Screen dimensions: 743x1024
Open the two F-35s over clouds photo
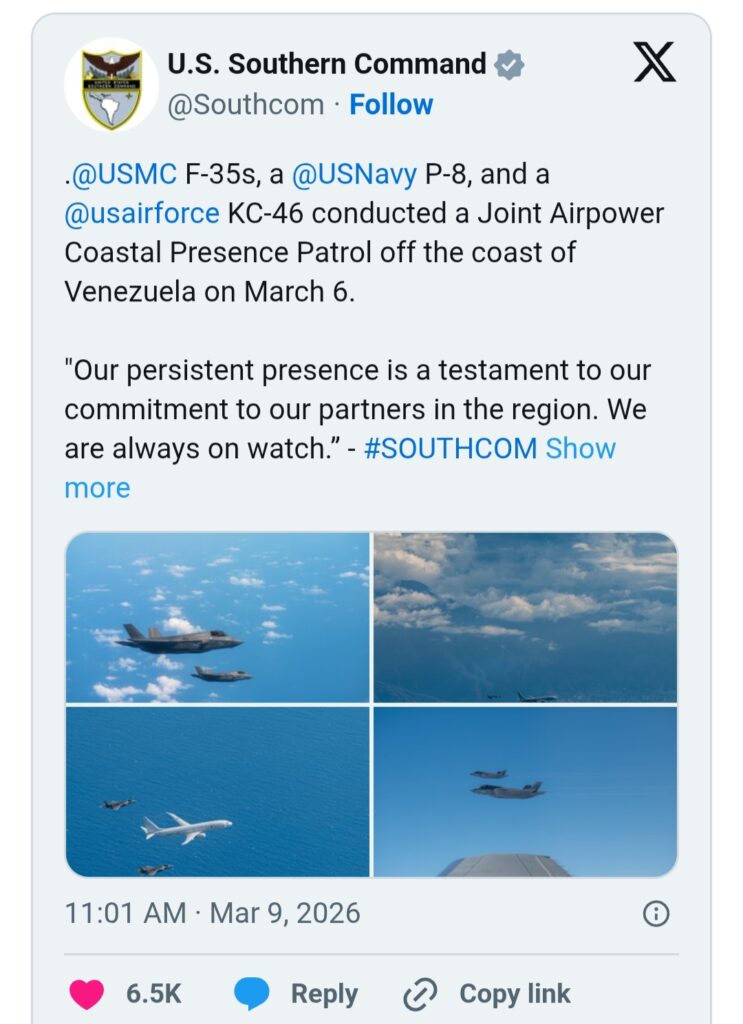coord(217,617)
